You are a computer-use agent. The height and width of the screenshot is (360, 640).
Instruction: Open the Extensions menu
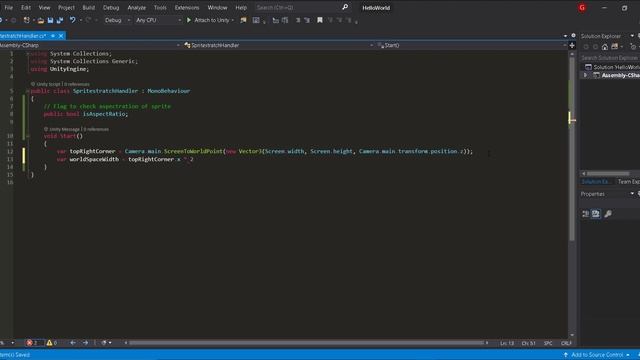[x=187, y=7]
